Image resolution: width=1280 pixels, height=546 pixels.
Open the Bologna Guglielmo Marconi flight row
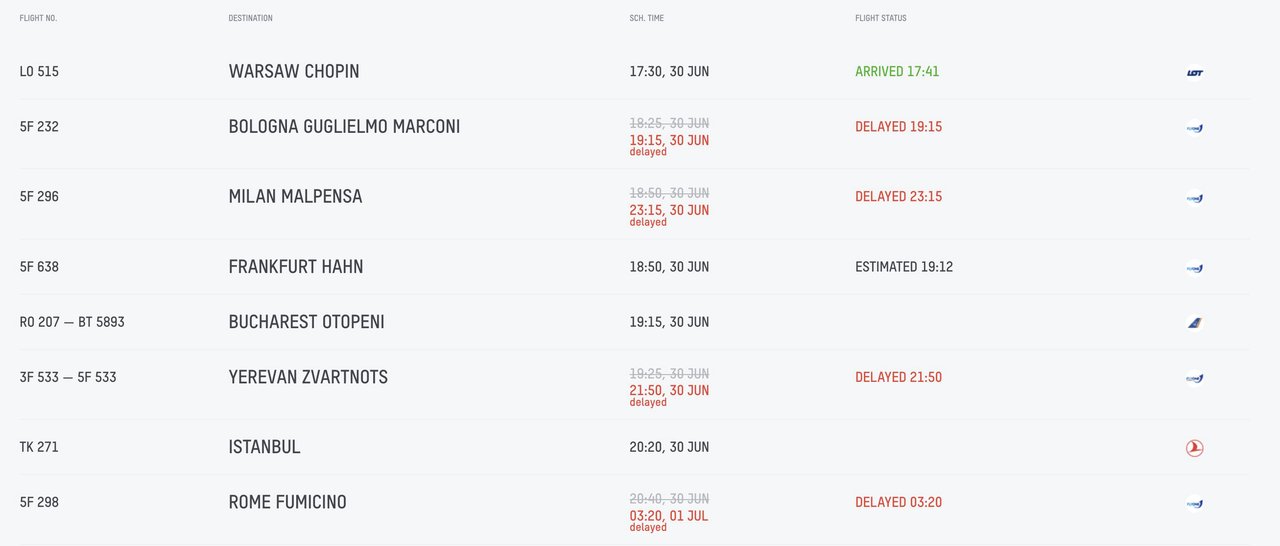[634, 134]
